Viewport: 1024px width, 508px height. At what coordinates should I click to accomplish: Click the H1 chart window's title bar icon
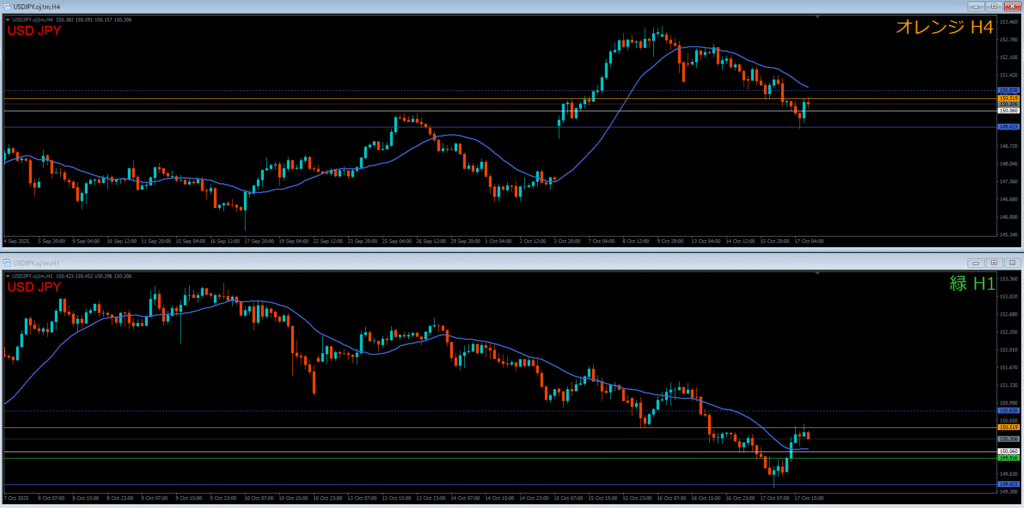coord(6,260)
